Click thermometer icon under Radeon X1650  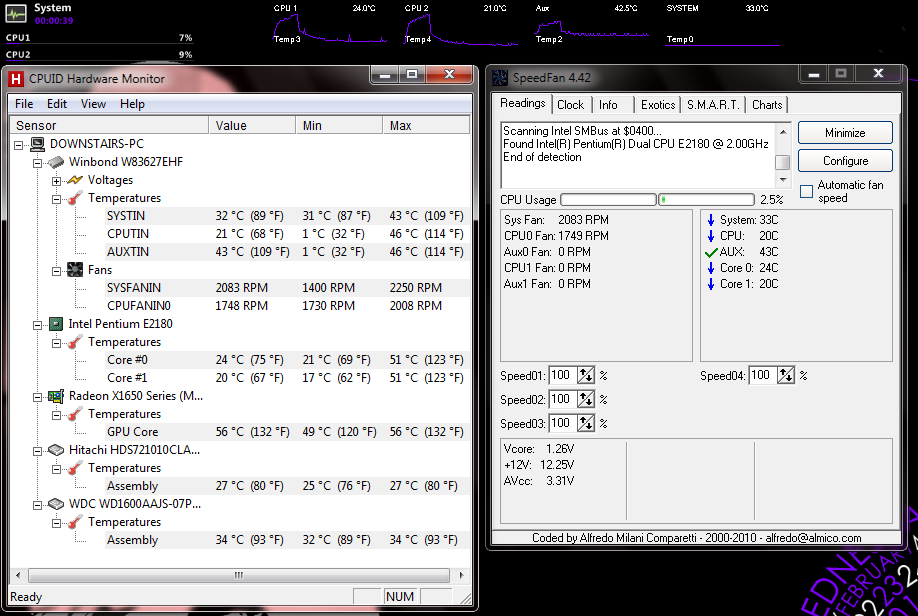pos(75,415)
